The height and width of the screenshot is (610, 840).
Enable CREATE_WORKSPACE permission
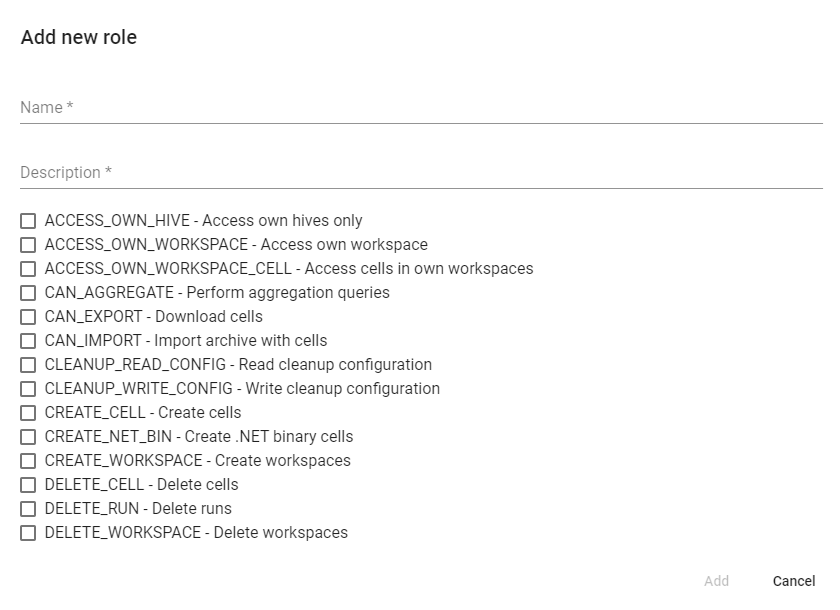pyautogui.click(x=28, y=461)
